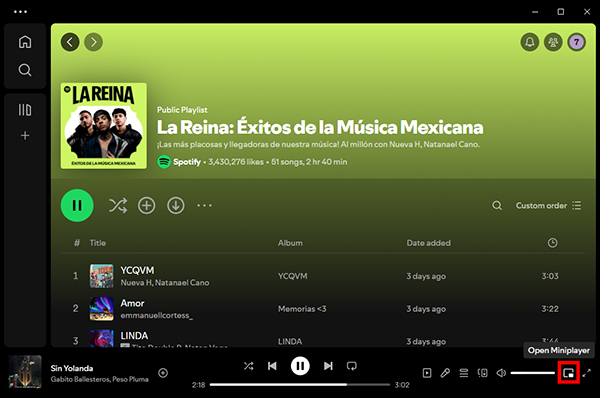Open artist Nueva H, Natanael Cano link
The image size is (600, 398).
click(165, 283)
